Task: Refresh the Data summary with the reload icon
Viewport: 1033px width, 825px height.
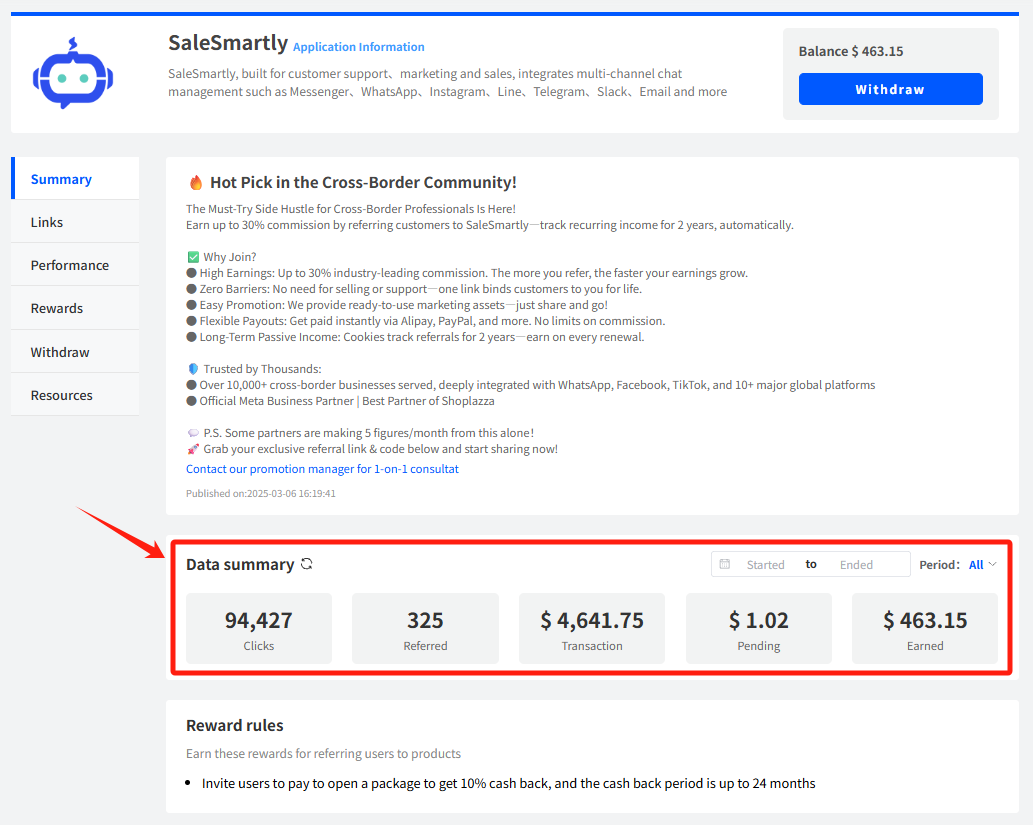Action: point(307,564)
